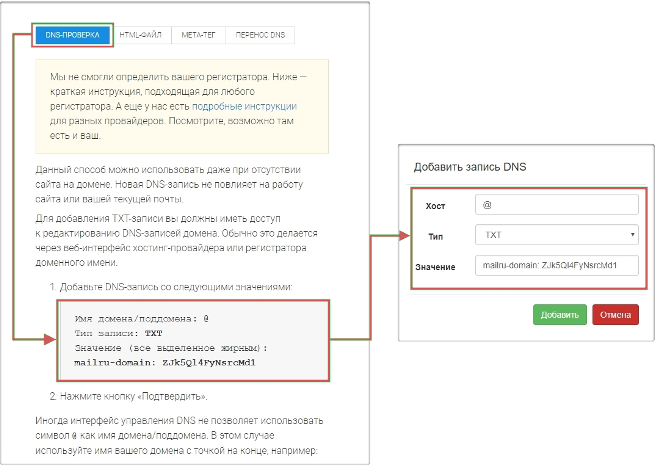The image size is (658, 465).
Task: Open the HTML-ФАЙЛ tab
Action: click(x=141, y=35)
